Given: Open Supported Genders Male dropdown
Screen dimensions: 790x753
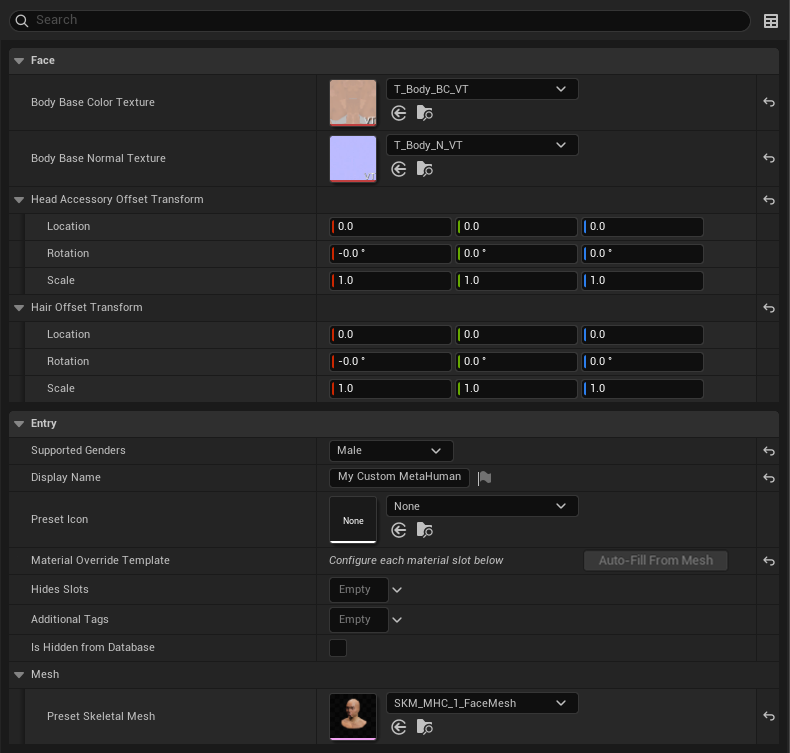Looking at the screenshot, I should [391, 451].
